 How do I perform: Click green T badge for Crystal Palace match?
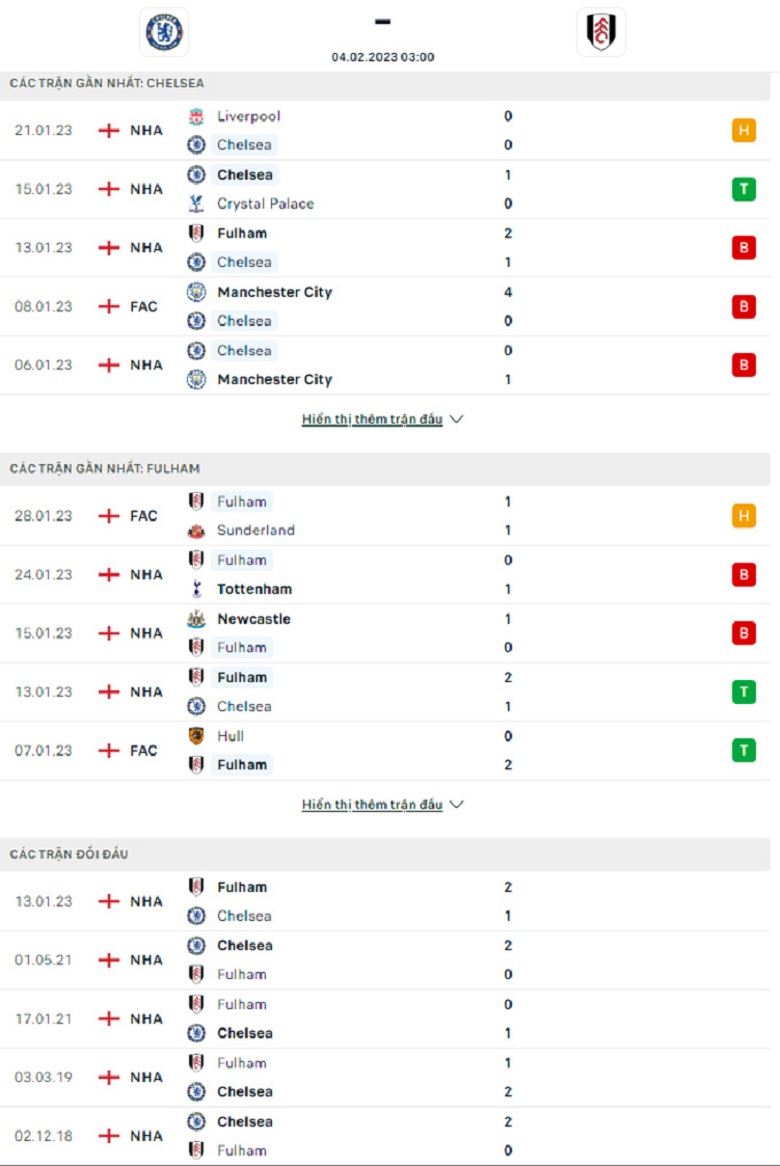[743, 189]
